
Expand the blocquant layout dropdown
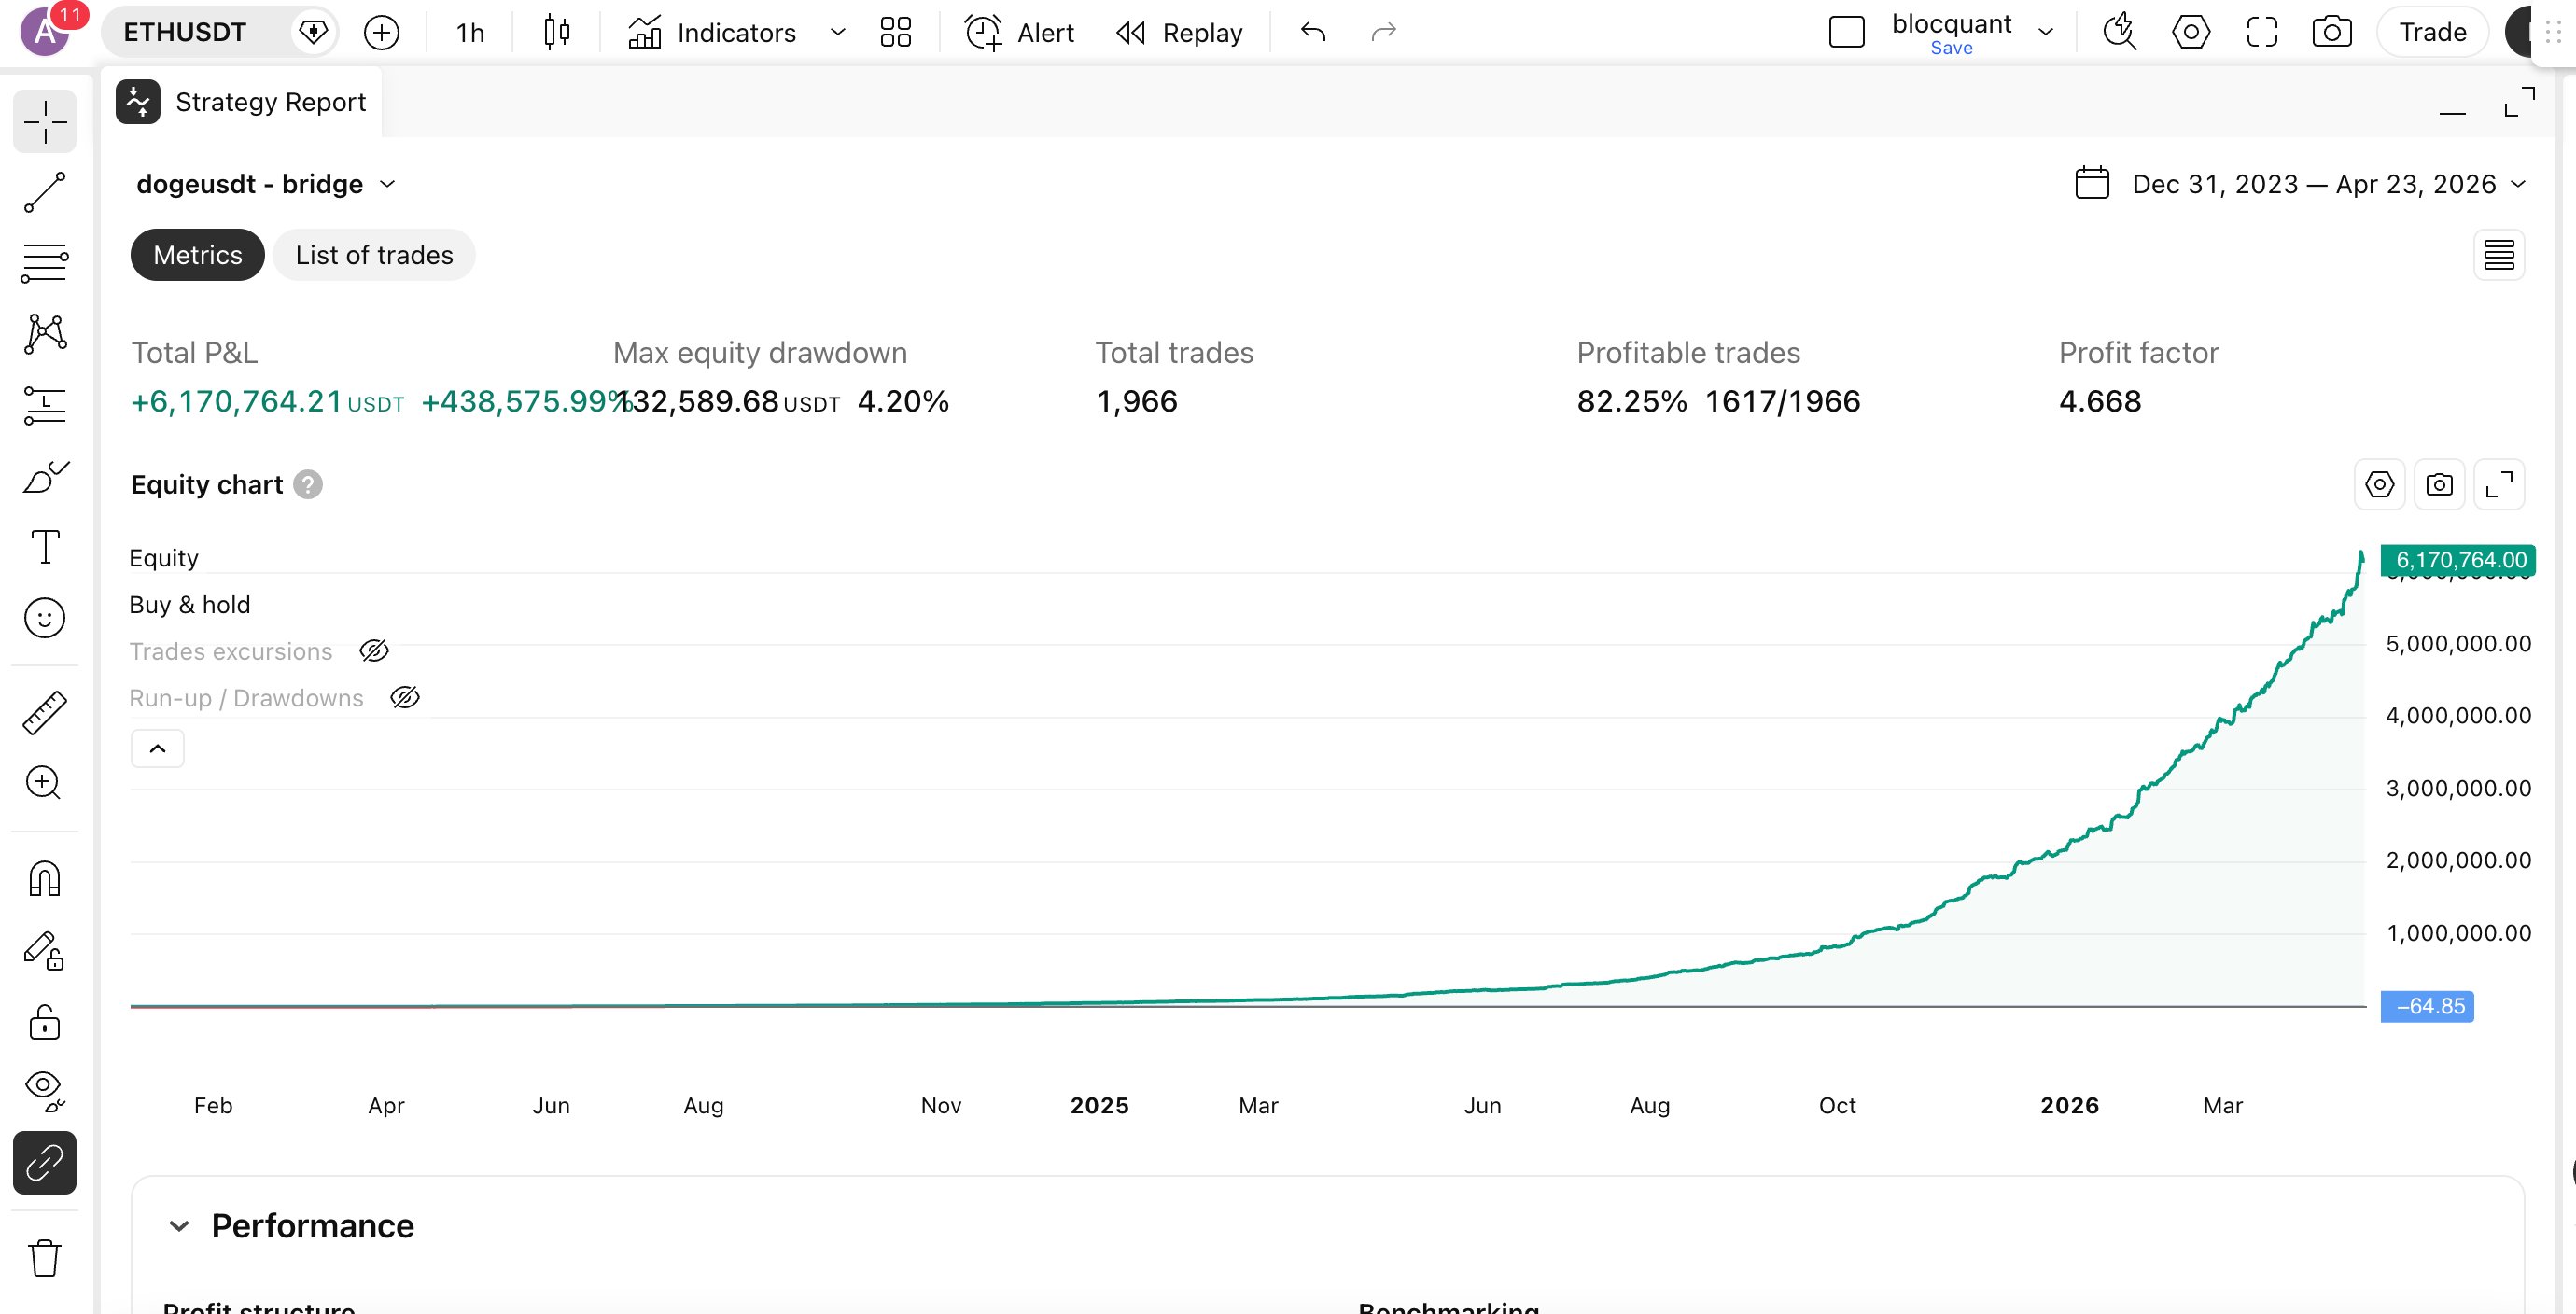2046,31
